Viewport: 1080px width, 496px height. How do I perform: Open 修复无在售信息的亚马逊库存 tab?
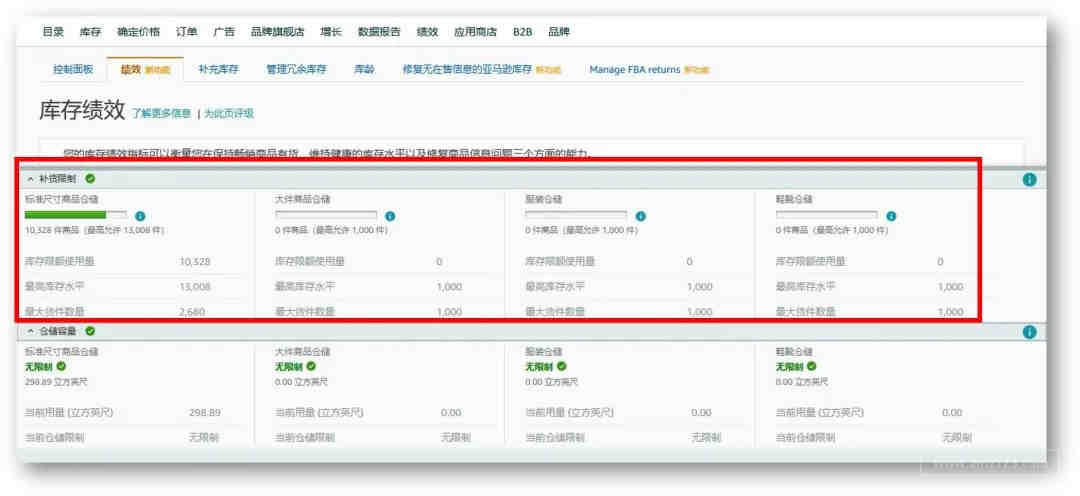[481, 70]
